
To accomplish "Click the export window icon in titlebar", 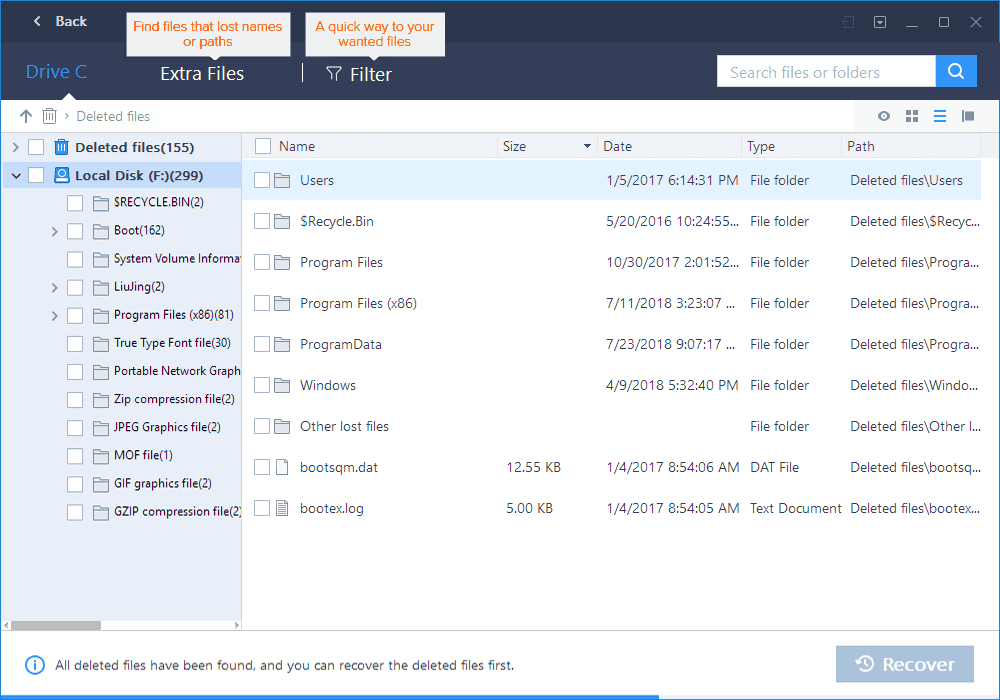I will 848,21.
